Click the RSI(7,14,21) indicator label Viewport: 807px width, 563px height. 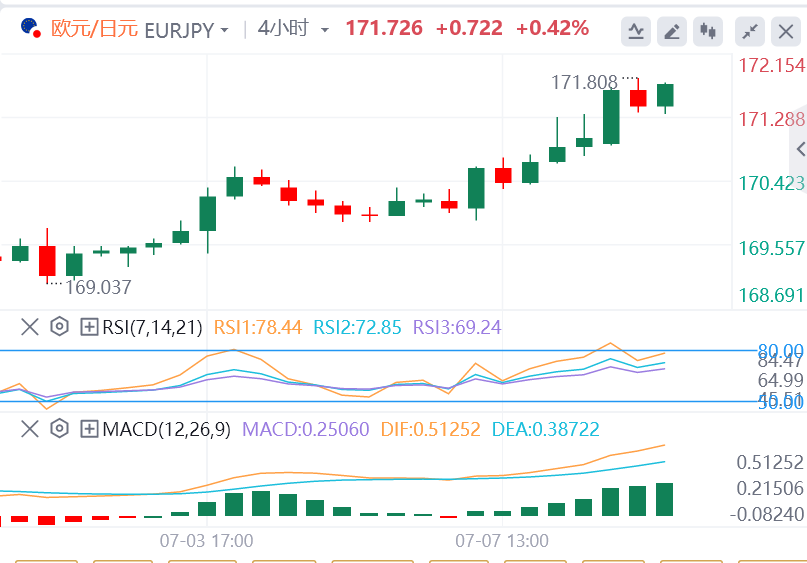152,326
